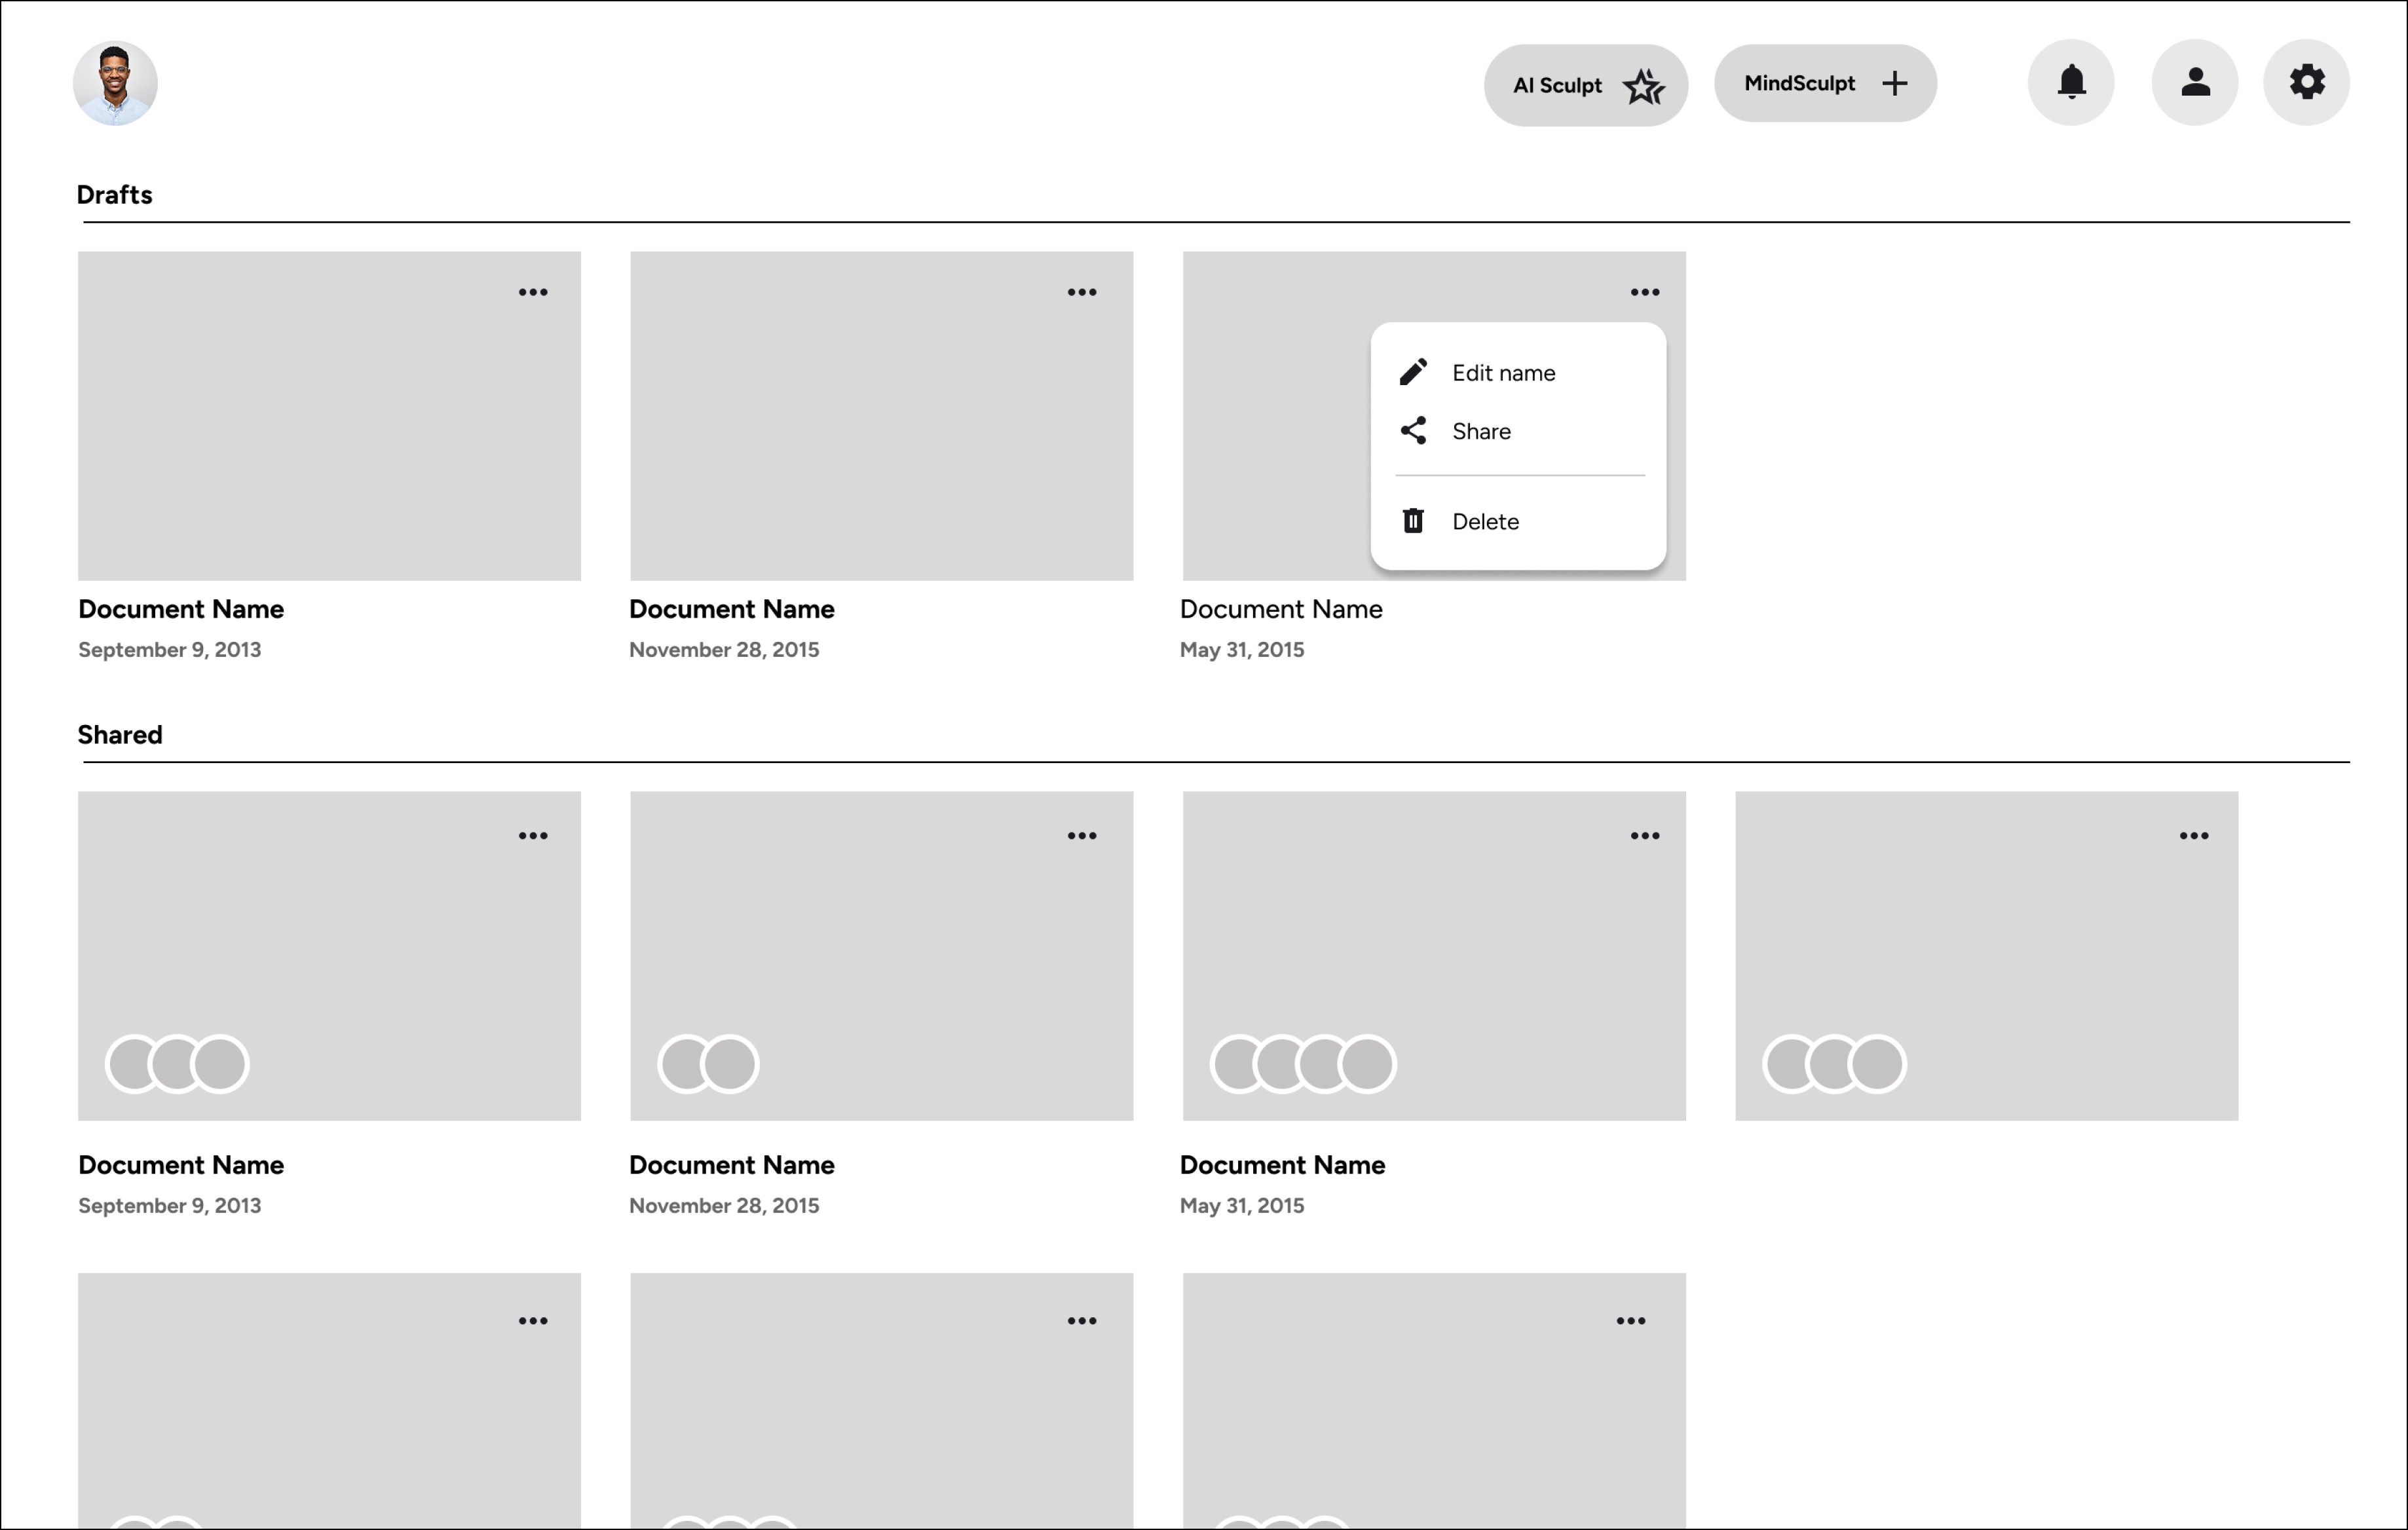Select Edit name from the context menu
Image resolution: width=2408 pixels, height=1530 pixels.
(x=1503, y=371)
